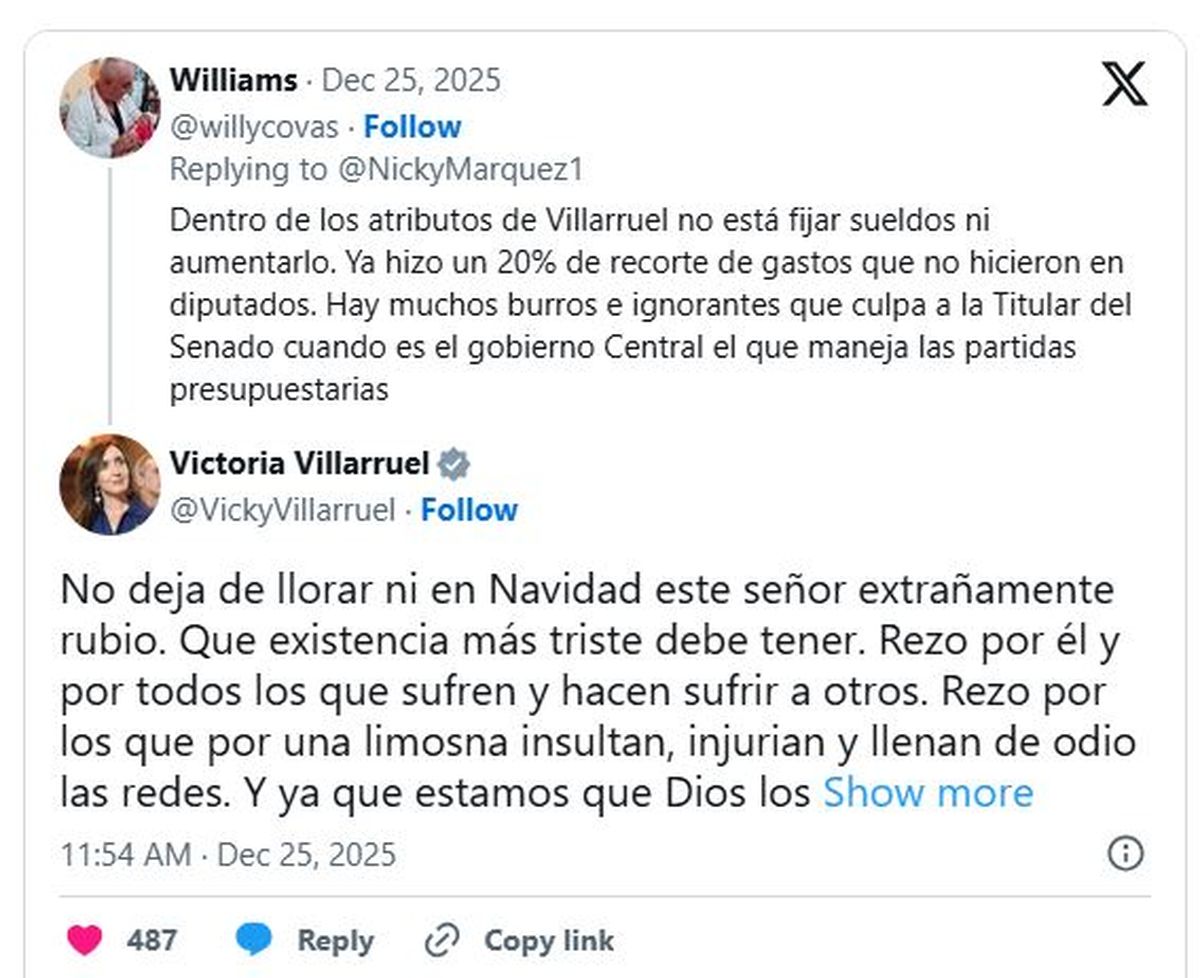Open the @VickyVillarruel handle
Screen dimensions: 1200x978
coord(283,511)
